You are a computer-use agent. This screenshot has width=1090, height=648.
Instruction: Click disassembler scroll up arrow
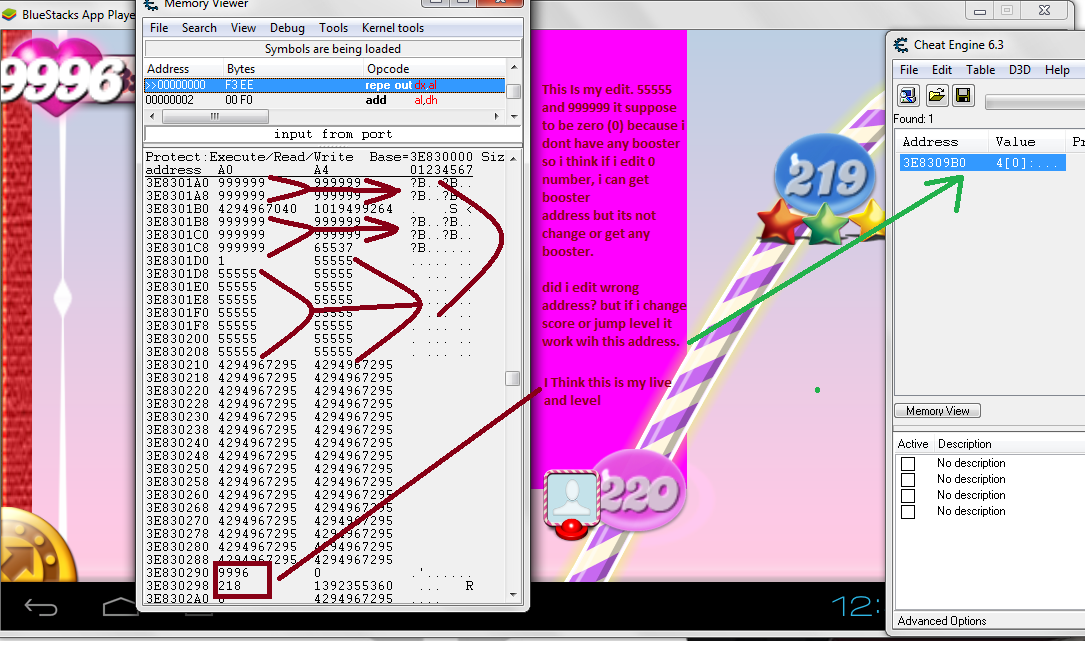514,67
